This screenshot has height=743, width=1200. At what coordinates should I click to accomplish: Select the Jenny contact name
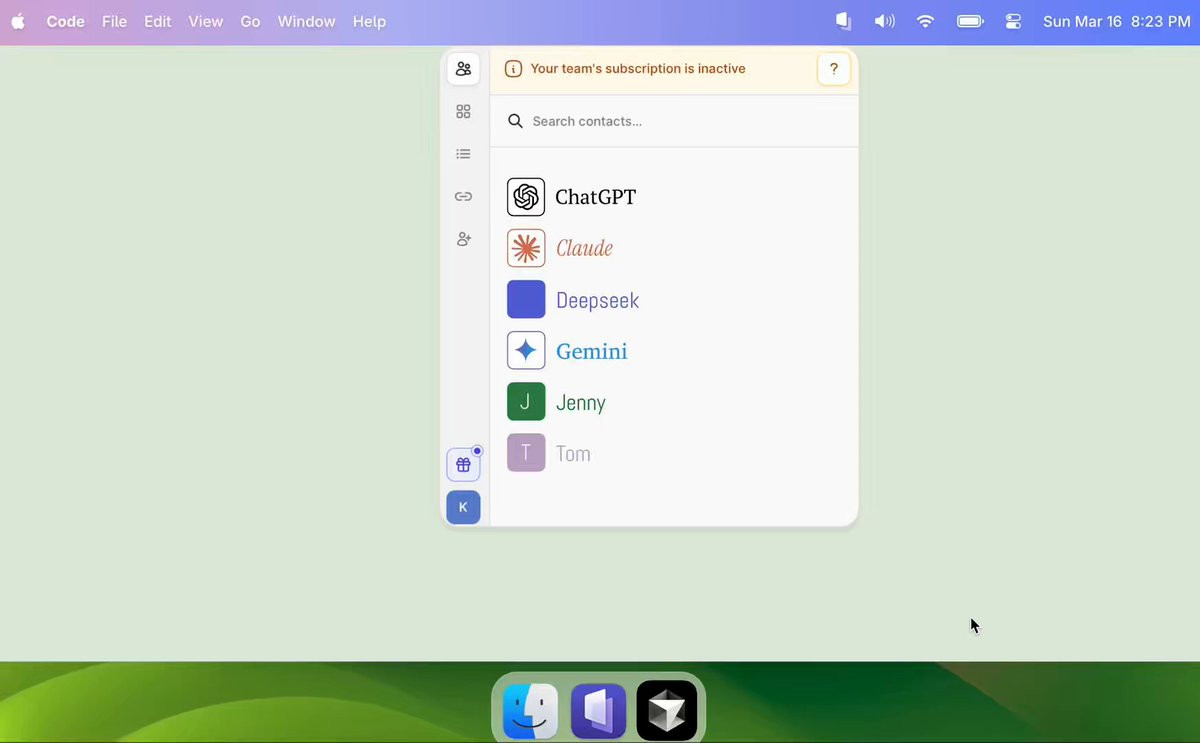pyautogui.click(x=581, y=403)
